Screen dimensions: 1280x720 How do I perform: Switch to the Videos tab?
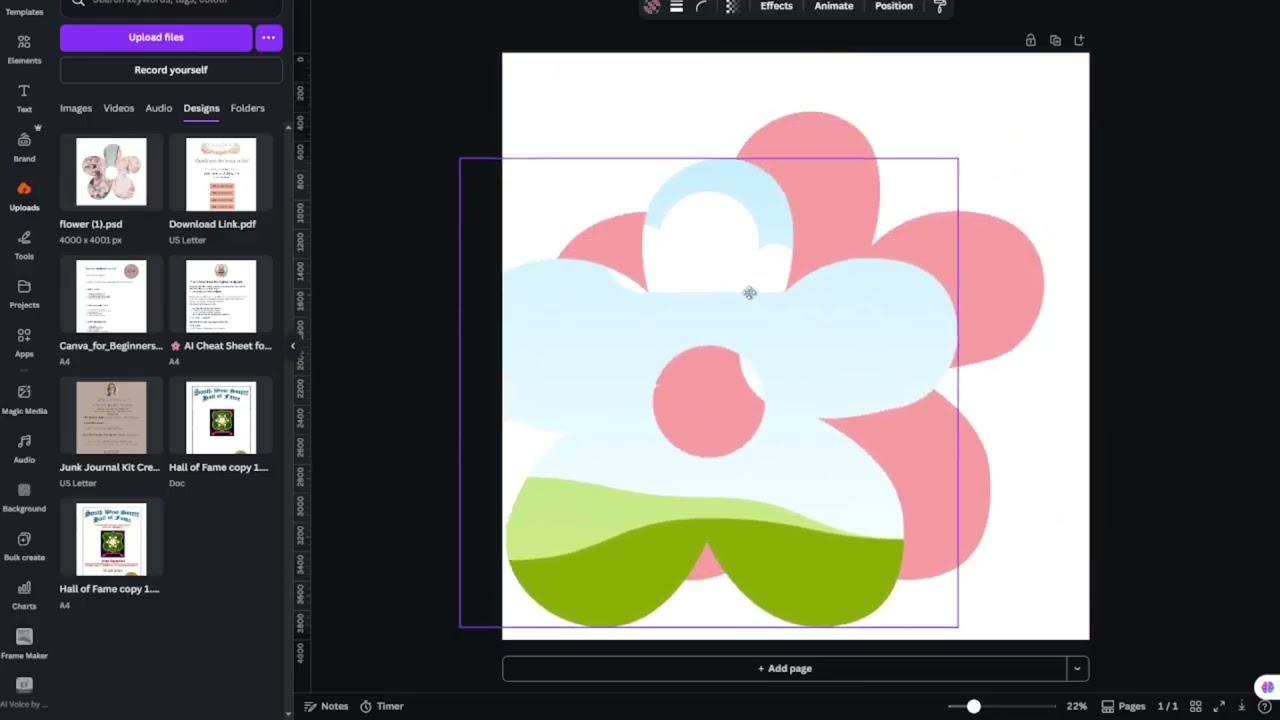(118, 108)
